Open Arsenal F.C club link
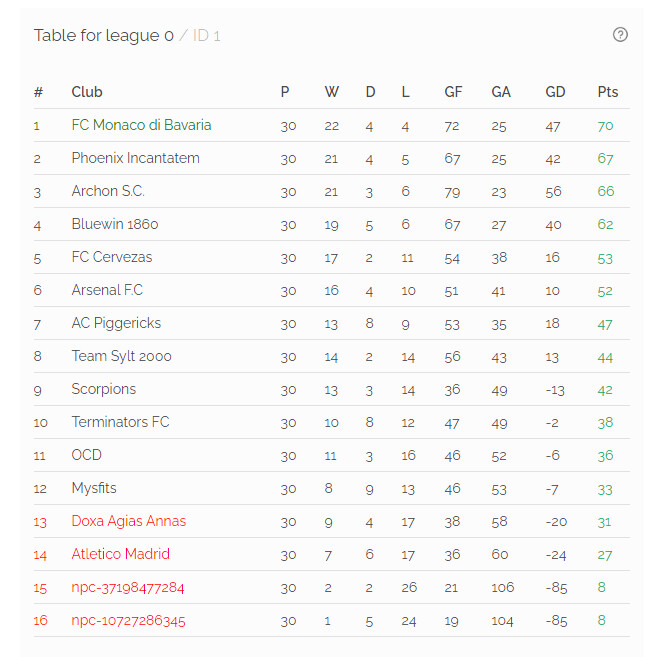The image size is (652, 657). pos(107,290)
